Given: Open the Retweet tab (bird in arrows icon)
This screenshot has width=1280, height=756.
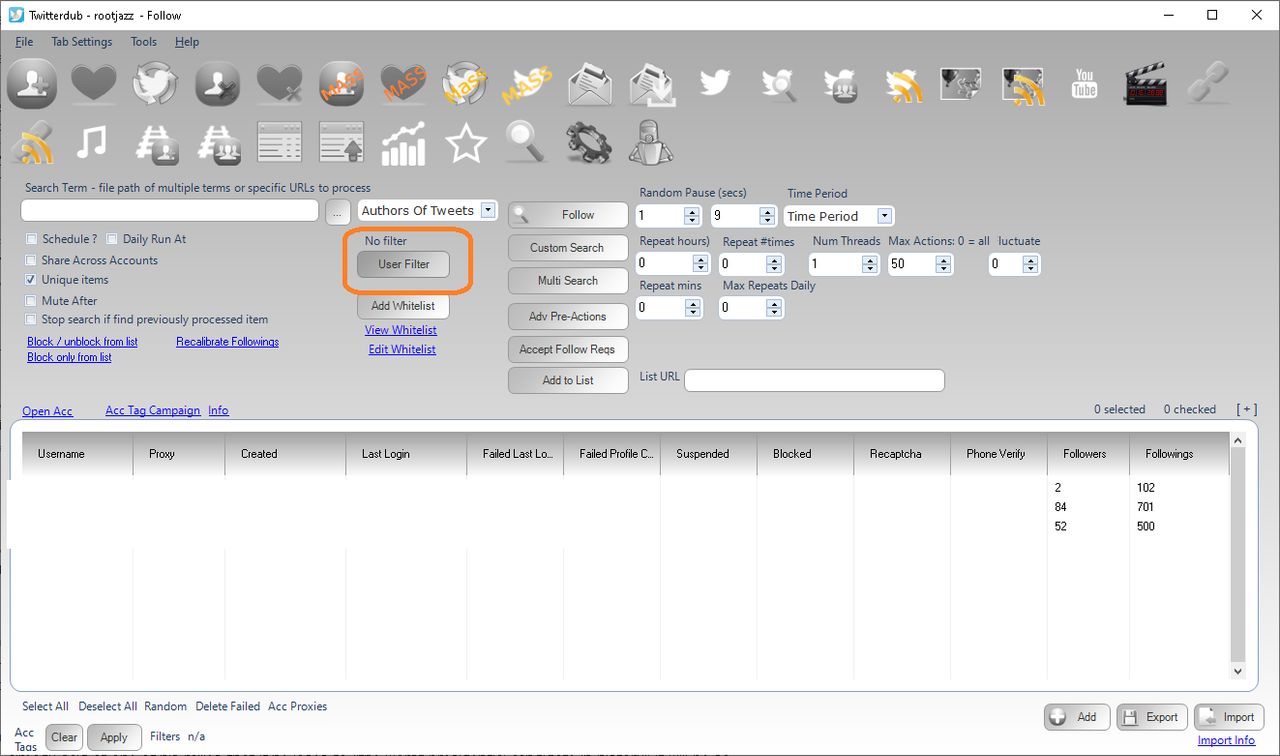Looking at the screenshot, I should pos(155,84).
